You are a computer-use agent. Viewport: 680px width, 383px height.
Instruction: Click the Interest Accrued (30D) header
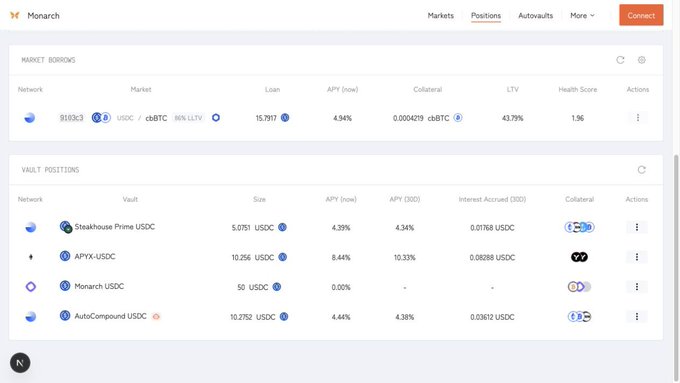492,199
